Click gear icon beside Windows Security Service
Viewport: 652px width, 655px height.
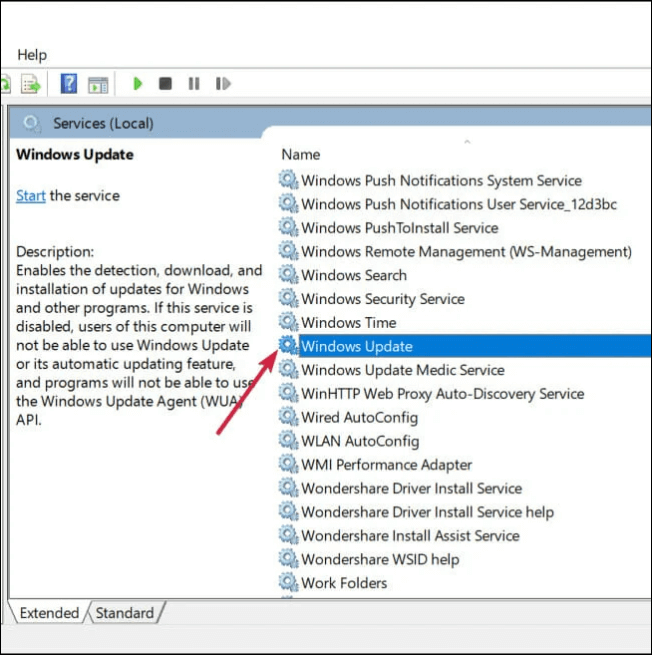point(289,298)
